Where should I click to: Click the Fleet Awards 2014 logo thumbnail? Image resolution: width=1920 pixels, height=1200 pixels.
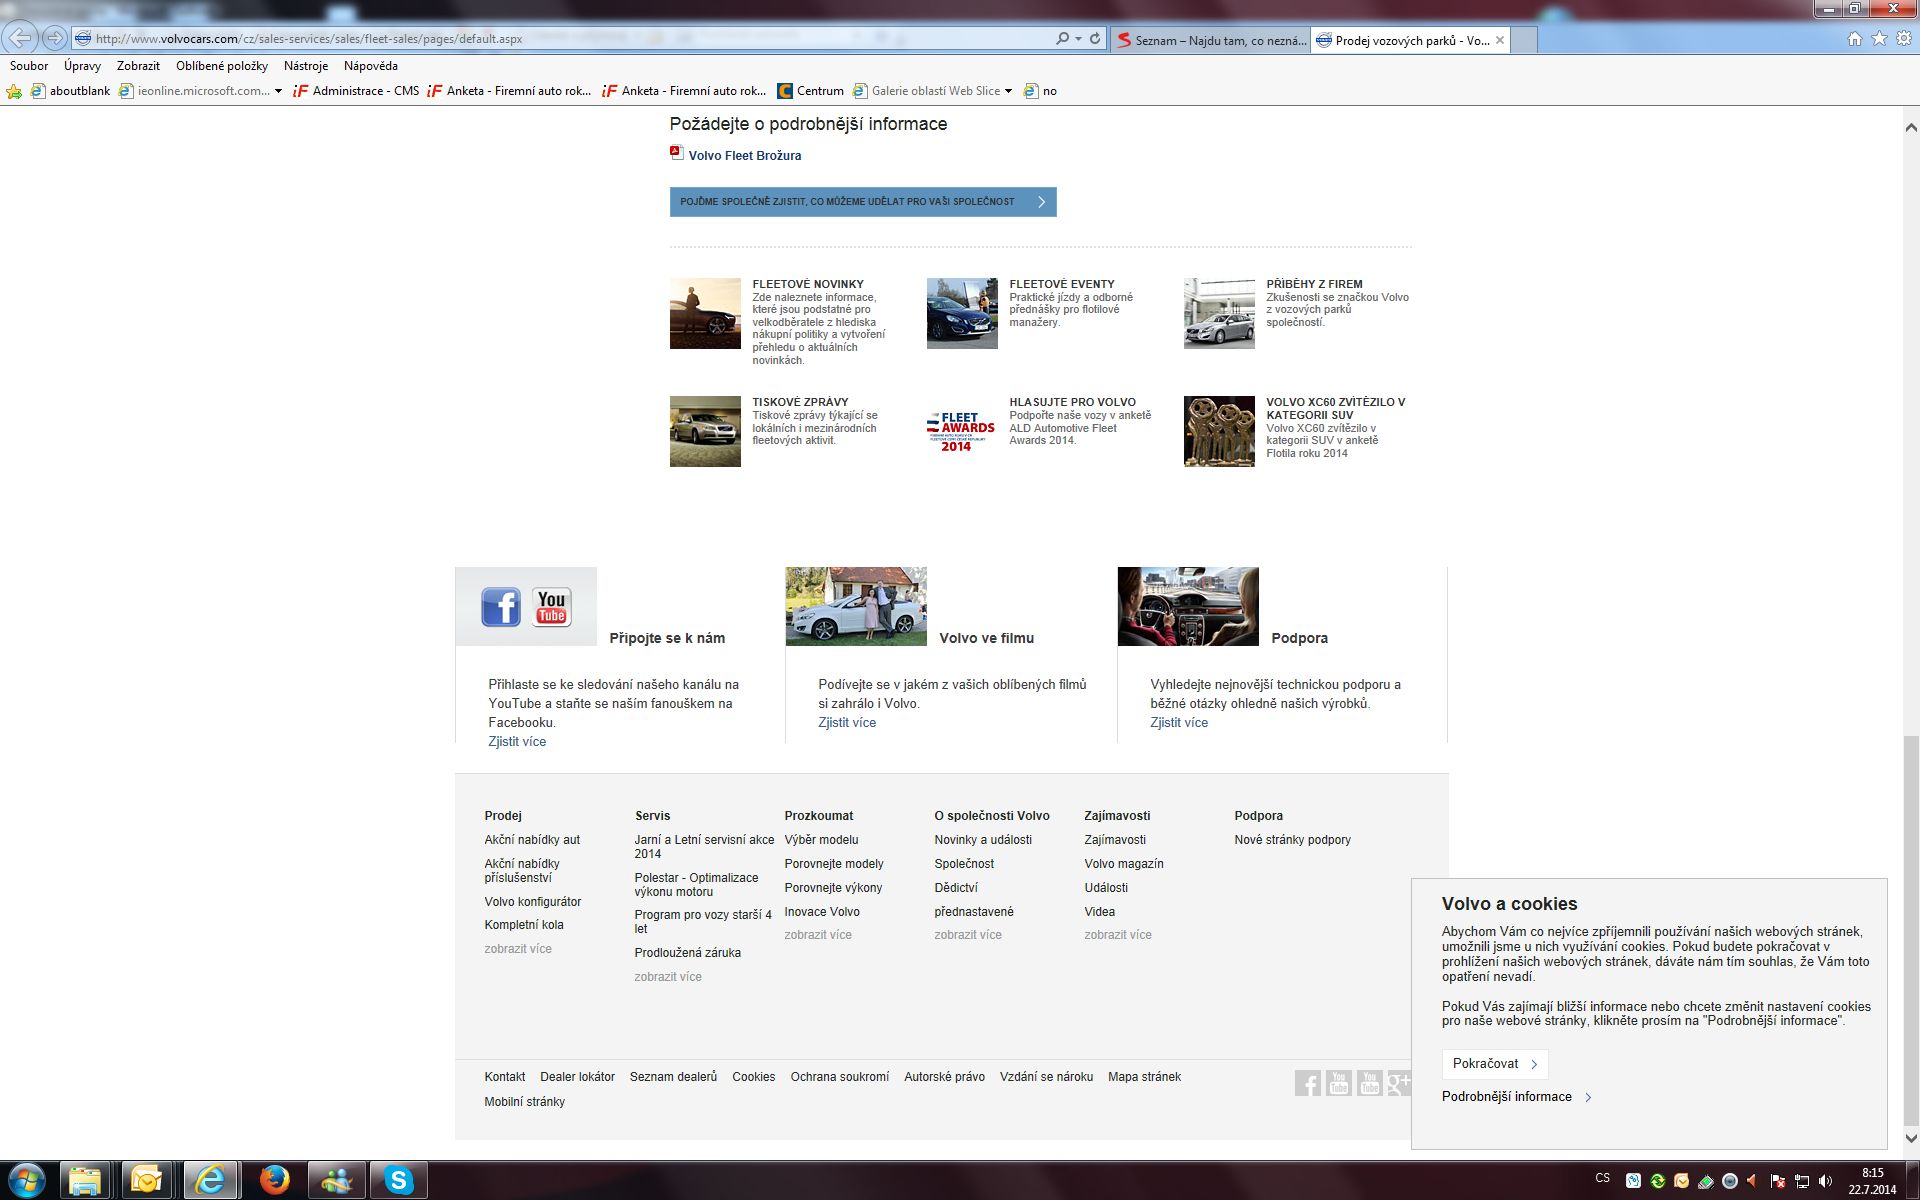point(962,431)
